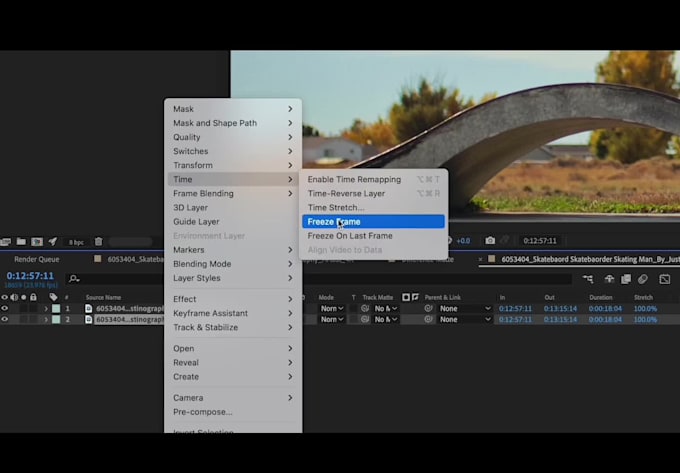680x473 pixels.
Task: Close the Skateboarder Skating Man tab
Action: [x=481, y=259]
